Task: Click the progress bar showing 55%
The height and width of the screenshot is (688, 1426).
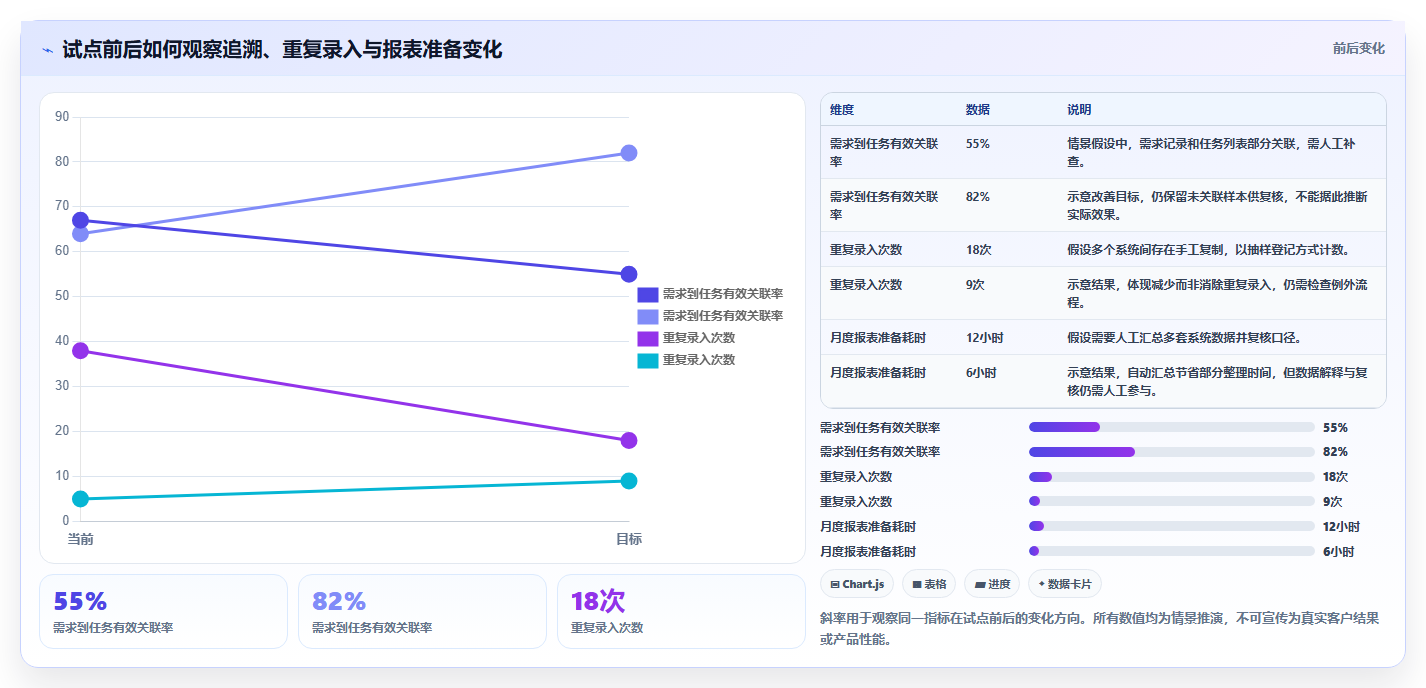Action: [x=1172, y=427]
